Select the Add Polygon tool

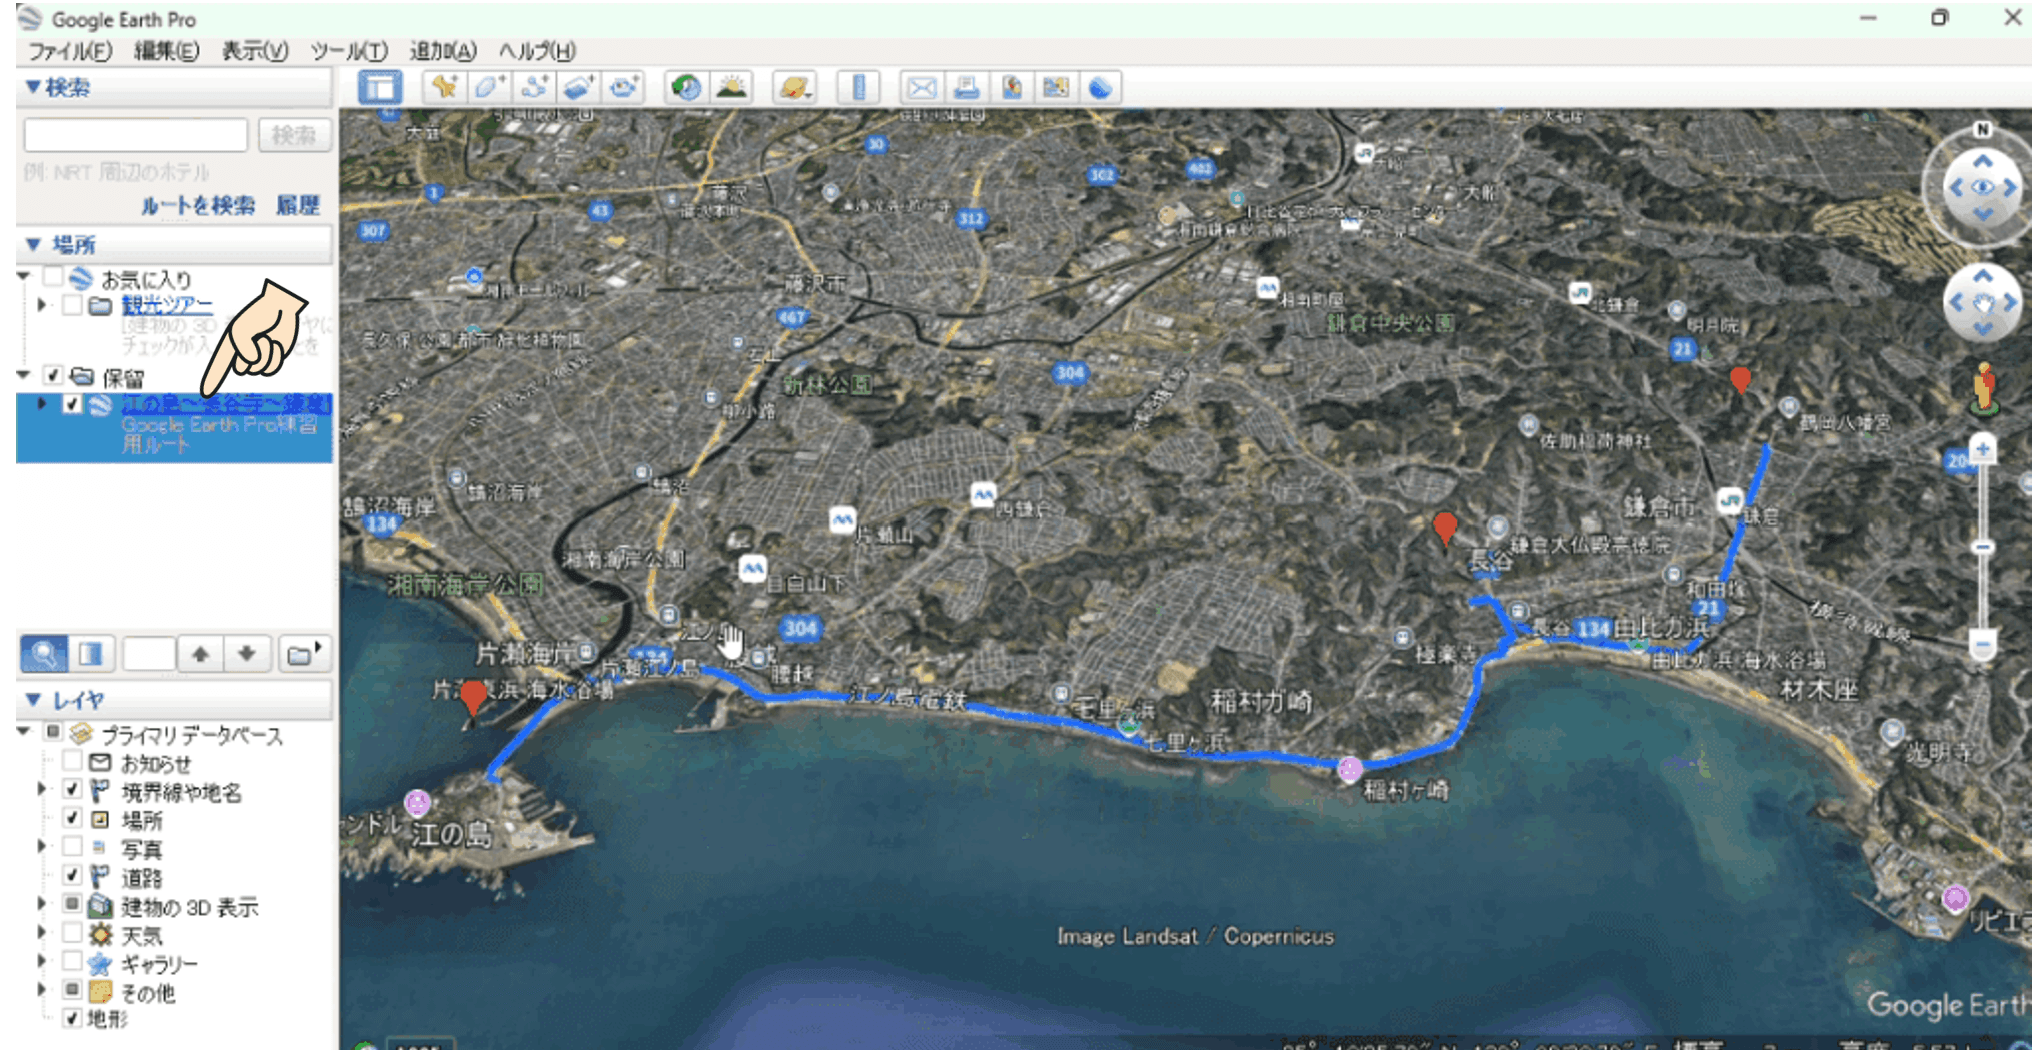488,88
